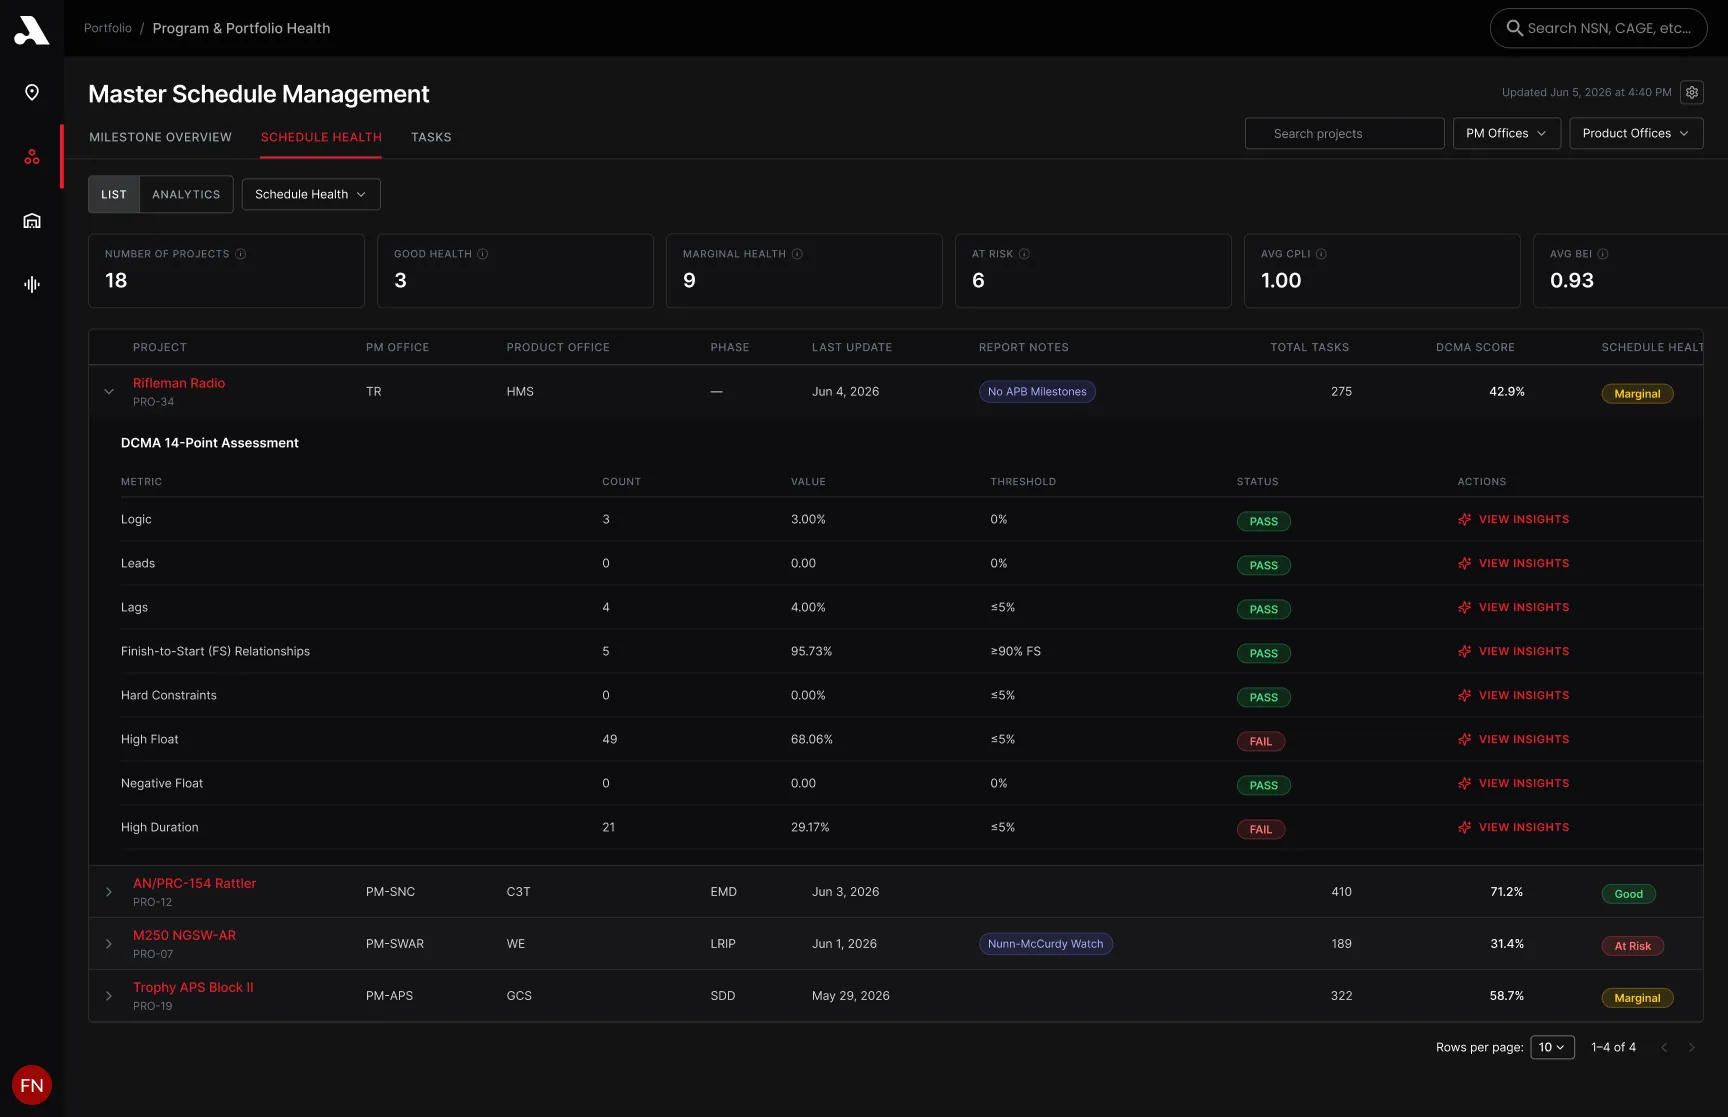The width and height of the screenshot is (1728, 1117).
Task: Click the Search NSN, CAGE search box
Action: [1598, 28]
